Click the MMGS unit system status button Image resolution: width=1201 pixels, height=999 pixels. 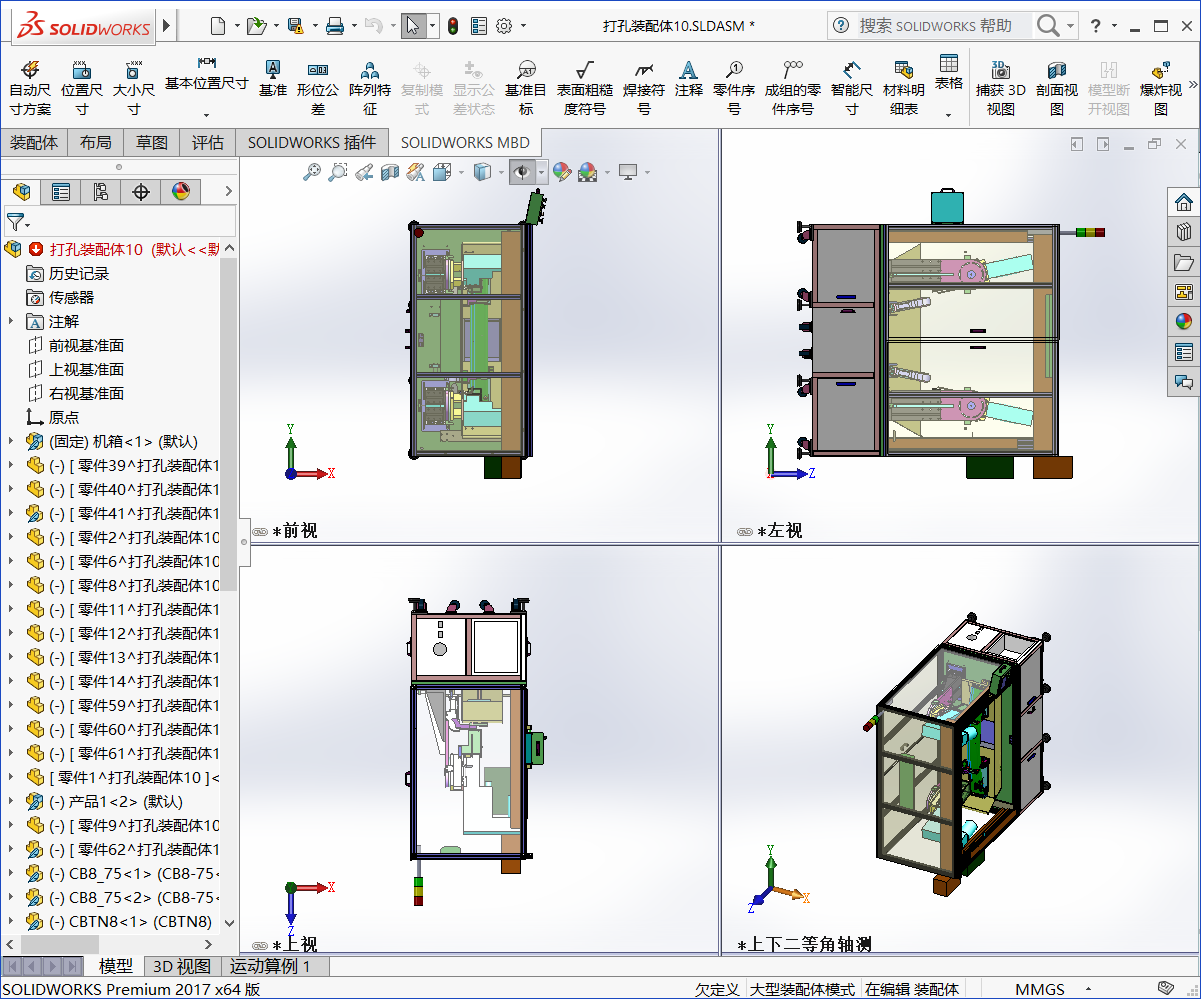click(x=1040, y=989)
